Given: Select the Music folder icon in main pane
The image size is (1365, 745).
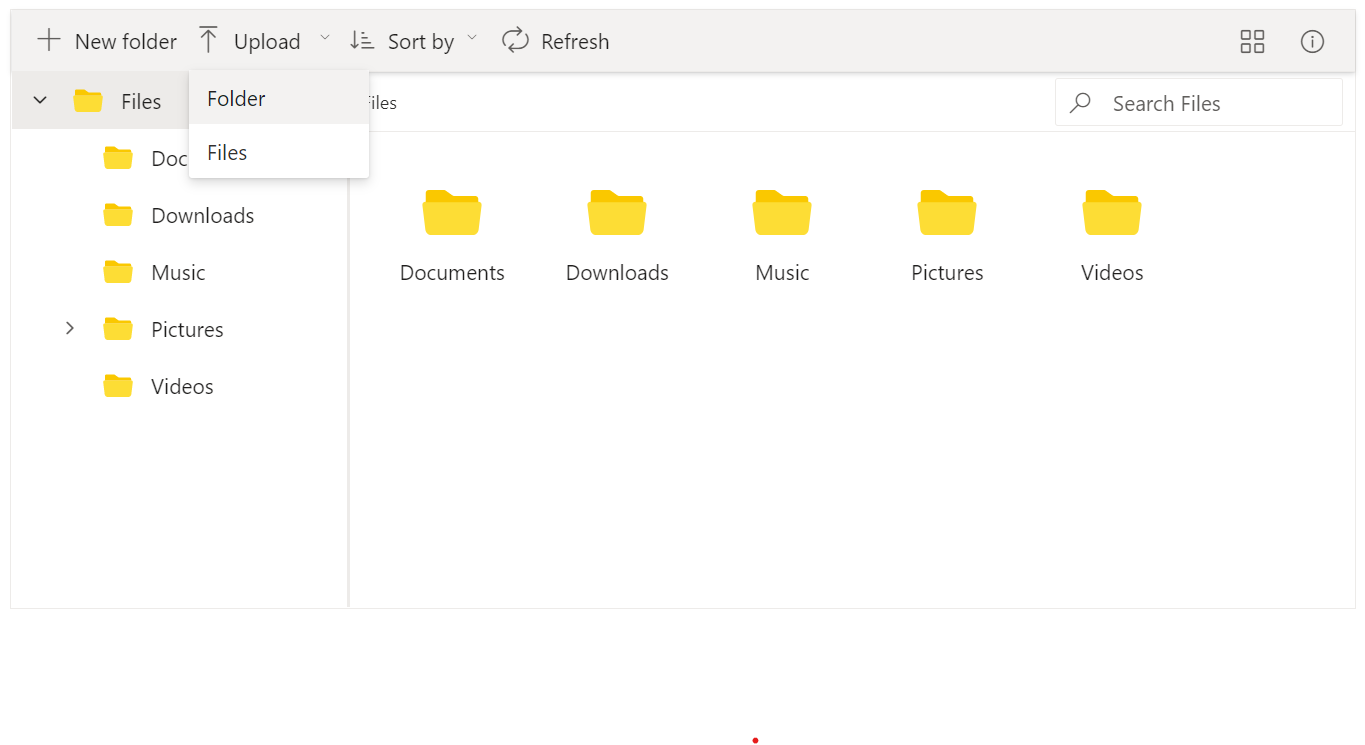Looking at the screenshot, I should pyautogui.click(x=782, y=212).
